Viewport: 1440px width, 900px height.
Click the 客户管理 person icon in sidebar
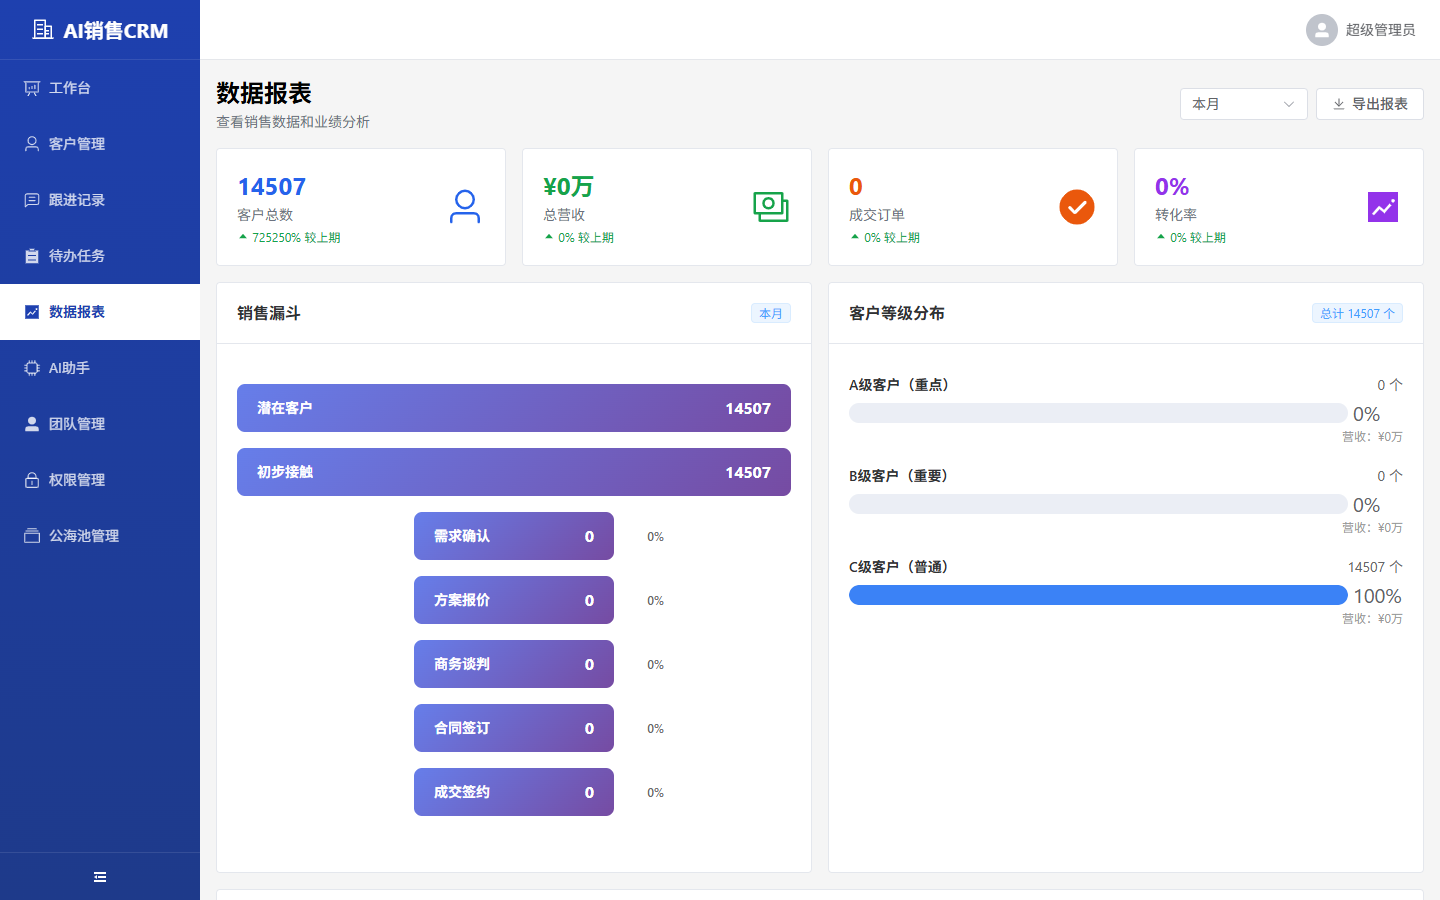[32, 144]
